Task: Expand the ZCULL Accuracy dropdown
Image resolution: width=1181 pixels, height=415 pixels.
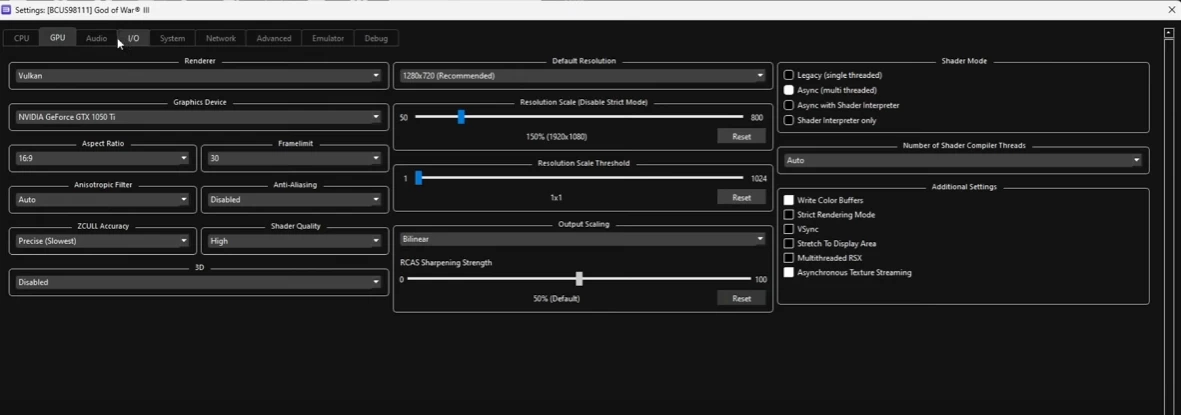Action: [102, 241]
